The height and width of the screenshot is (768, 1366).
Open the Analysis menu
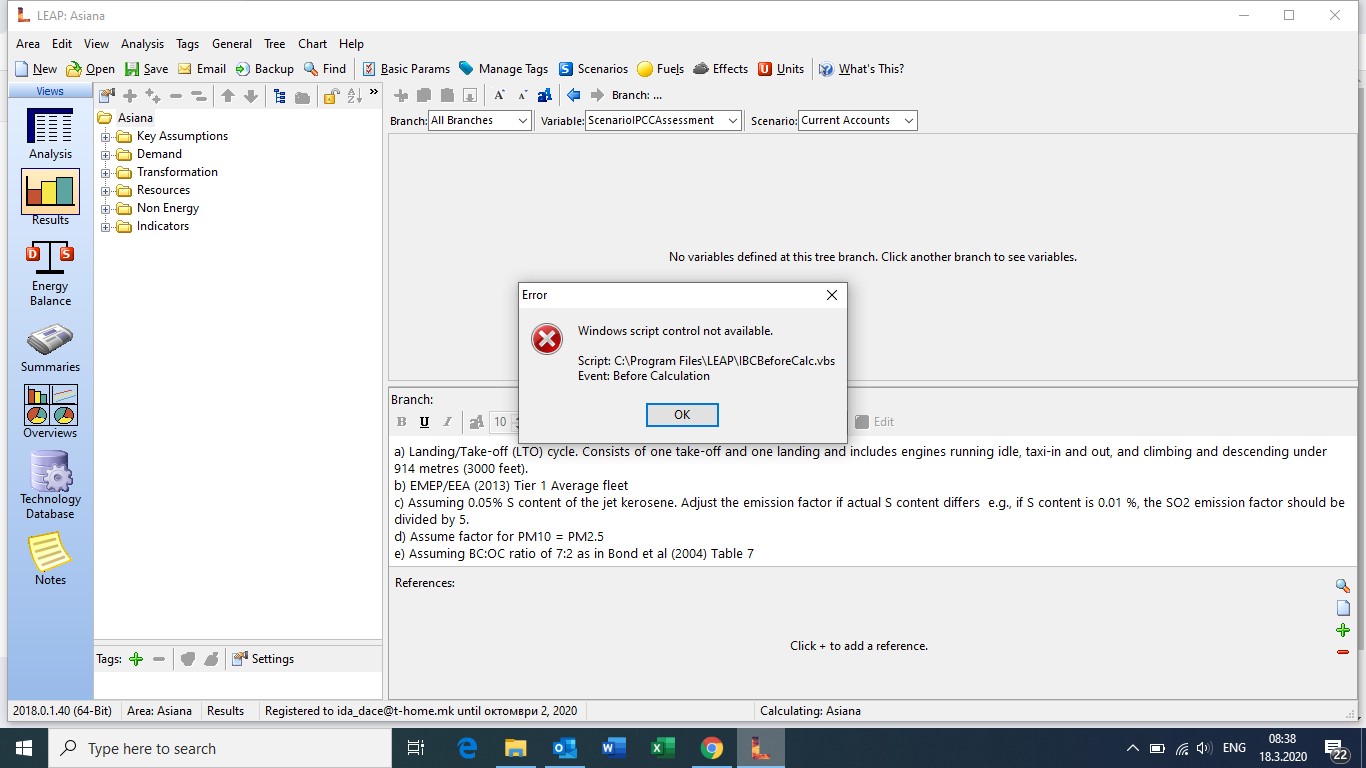(x=142, y=44)
